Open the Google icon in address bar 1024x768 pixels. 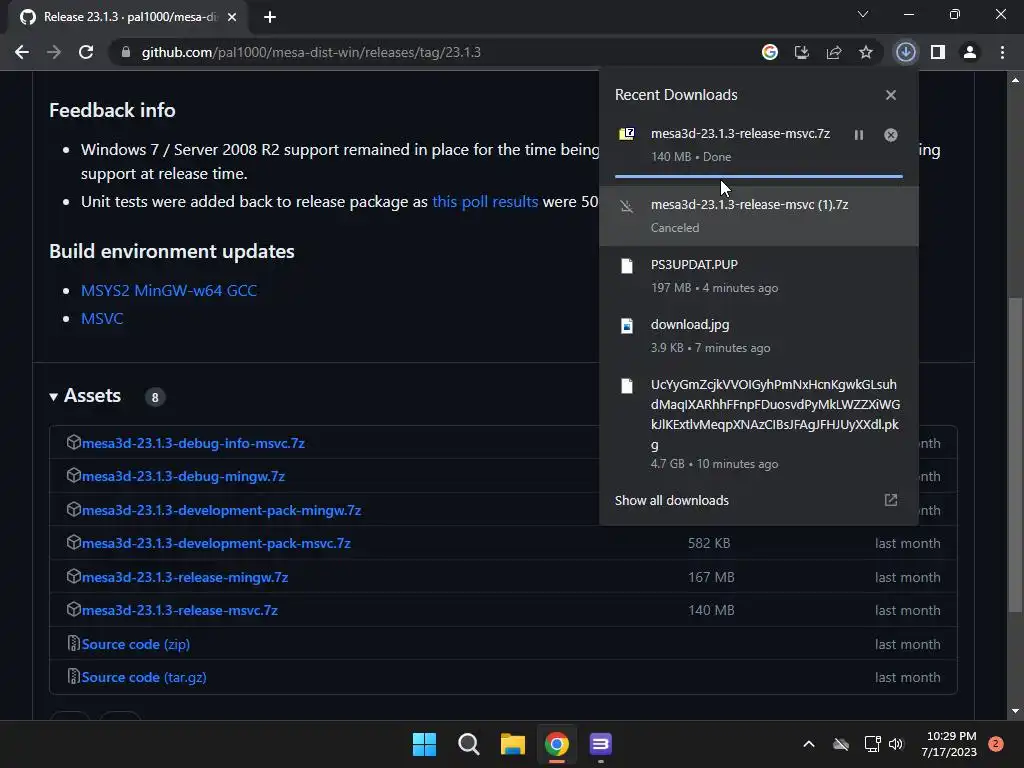click(770, 52)
